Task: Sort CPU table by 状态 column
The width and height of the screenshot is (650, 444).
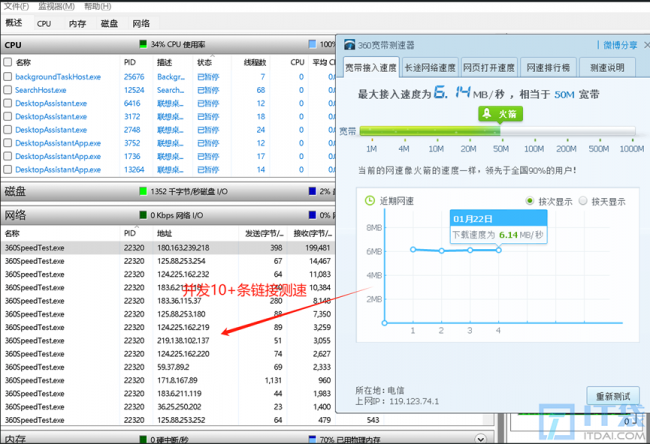Action: pyautogui.click(x=204, y=62)
